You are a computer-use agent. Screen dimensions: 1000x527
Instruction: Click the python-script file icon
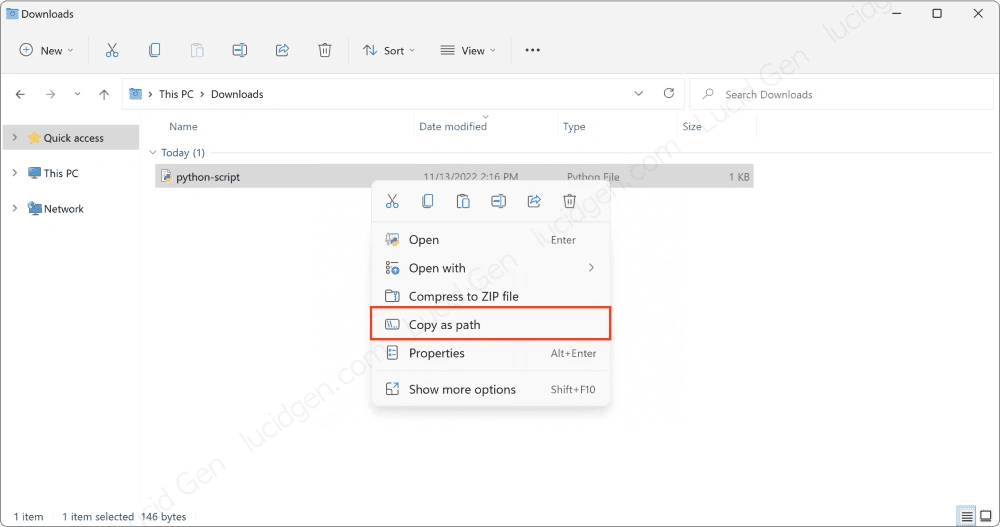click(x=166, y=176)
